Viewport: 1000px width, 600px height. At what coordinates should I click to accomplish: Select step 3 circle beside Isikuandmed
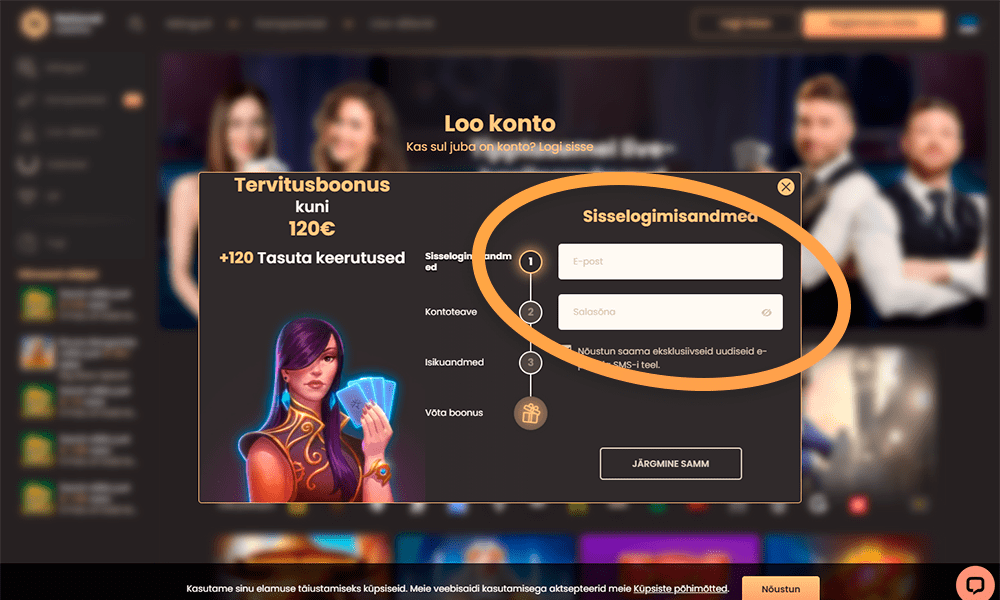pyautogui.click(x=531, y=362)
